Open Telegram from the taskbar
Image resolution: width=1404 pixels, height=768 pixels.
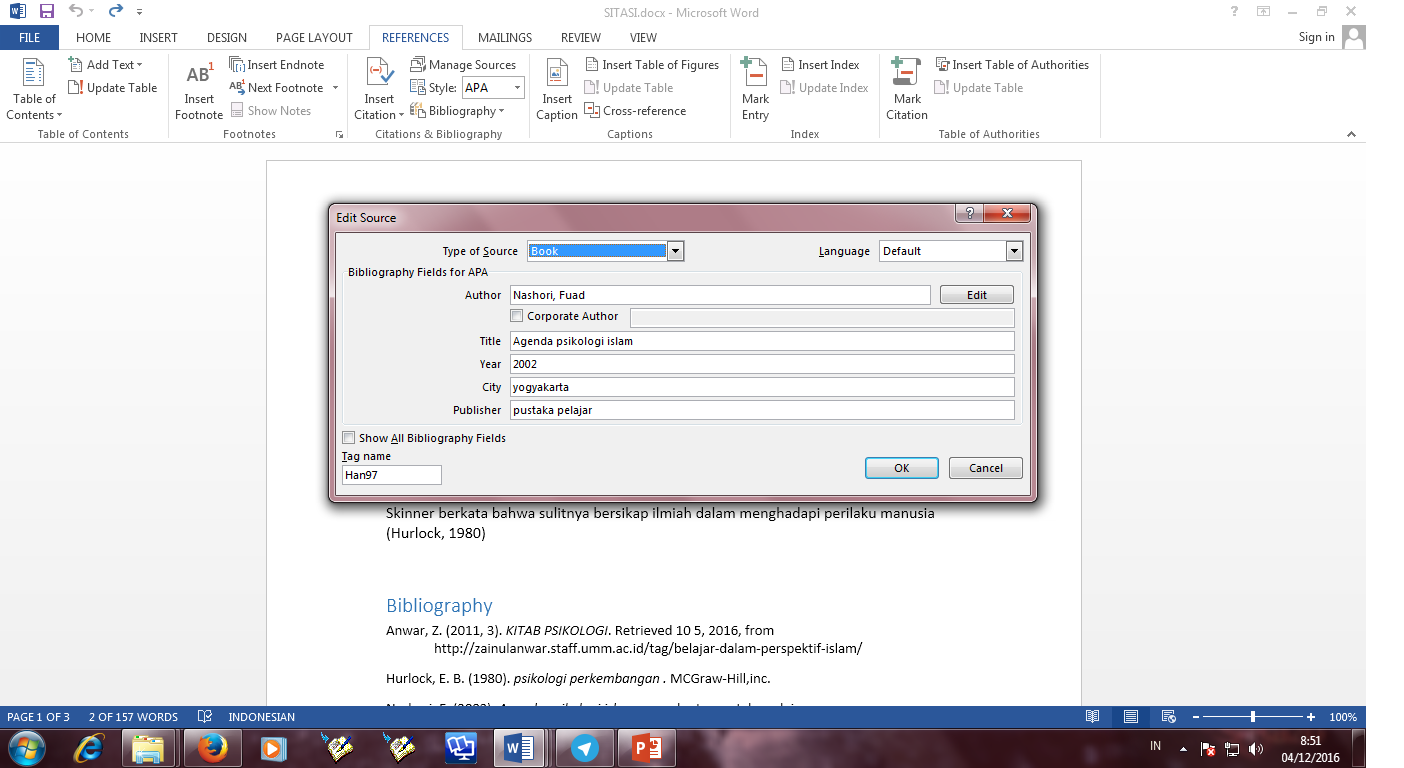584,748
